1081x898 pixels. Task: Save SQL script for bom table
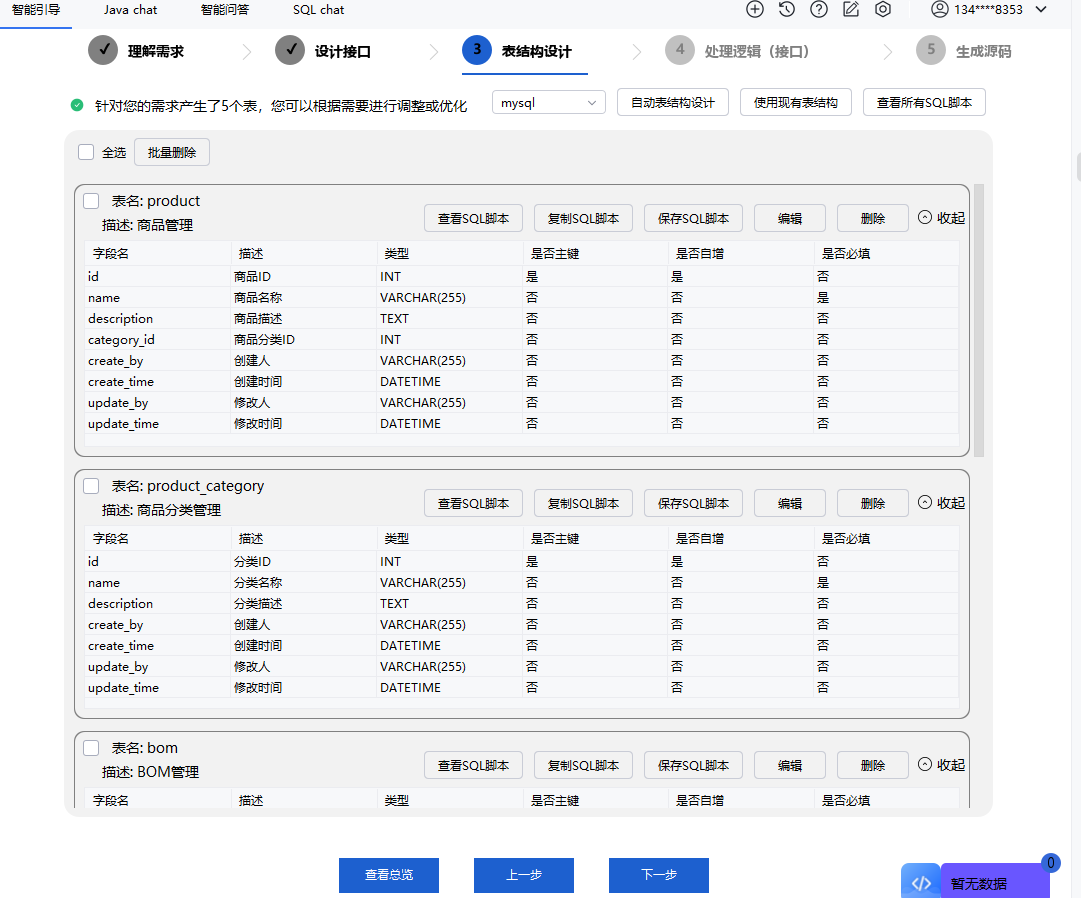[x=694, y=766]
